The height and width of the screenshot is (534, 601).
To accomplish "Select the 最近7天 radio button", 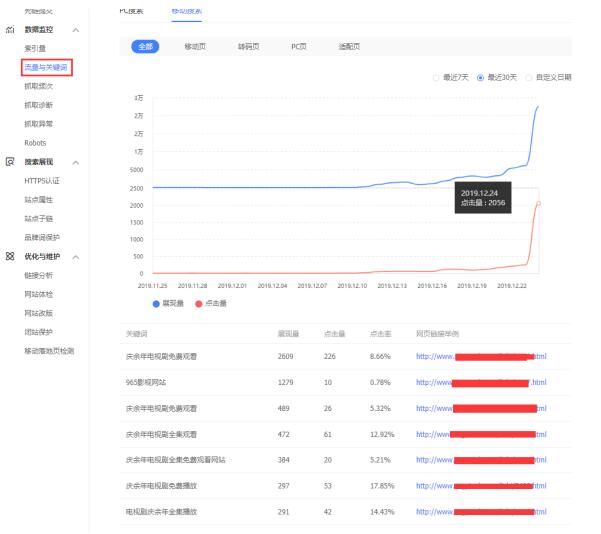I will click(x=436, y=77).
